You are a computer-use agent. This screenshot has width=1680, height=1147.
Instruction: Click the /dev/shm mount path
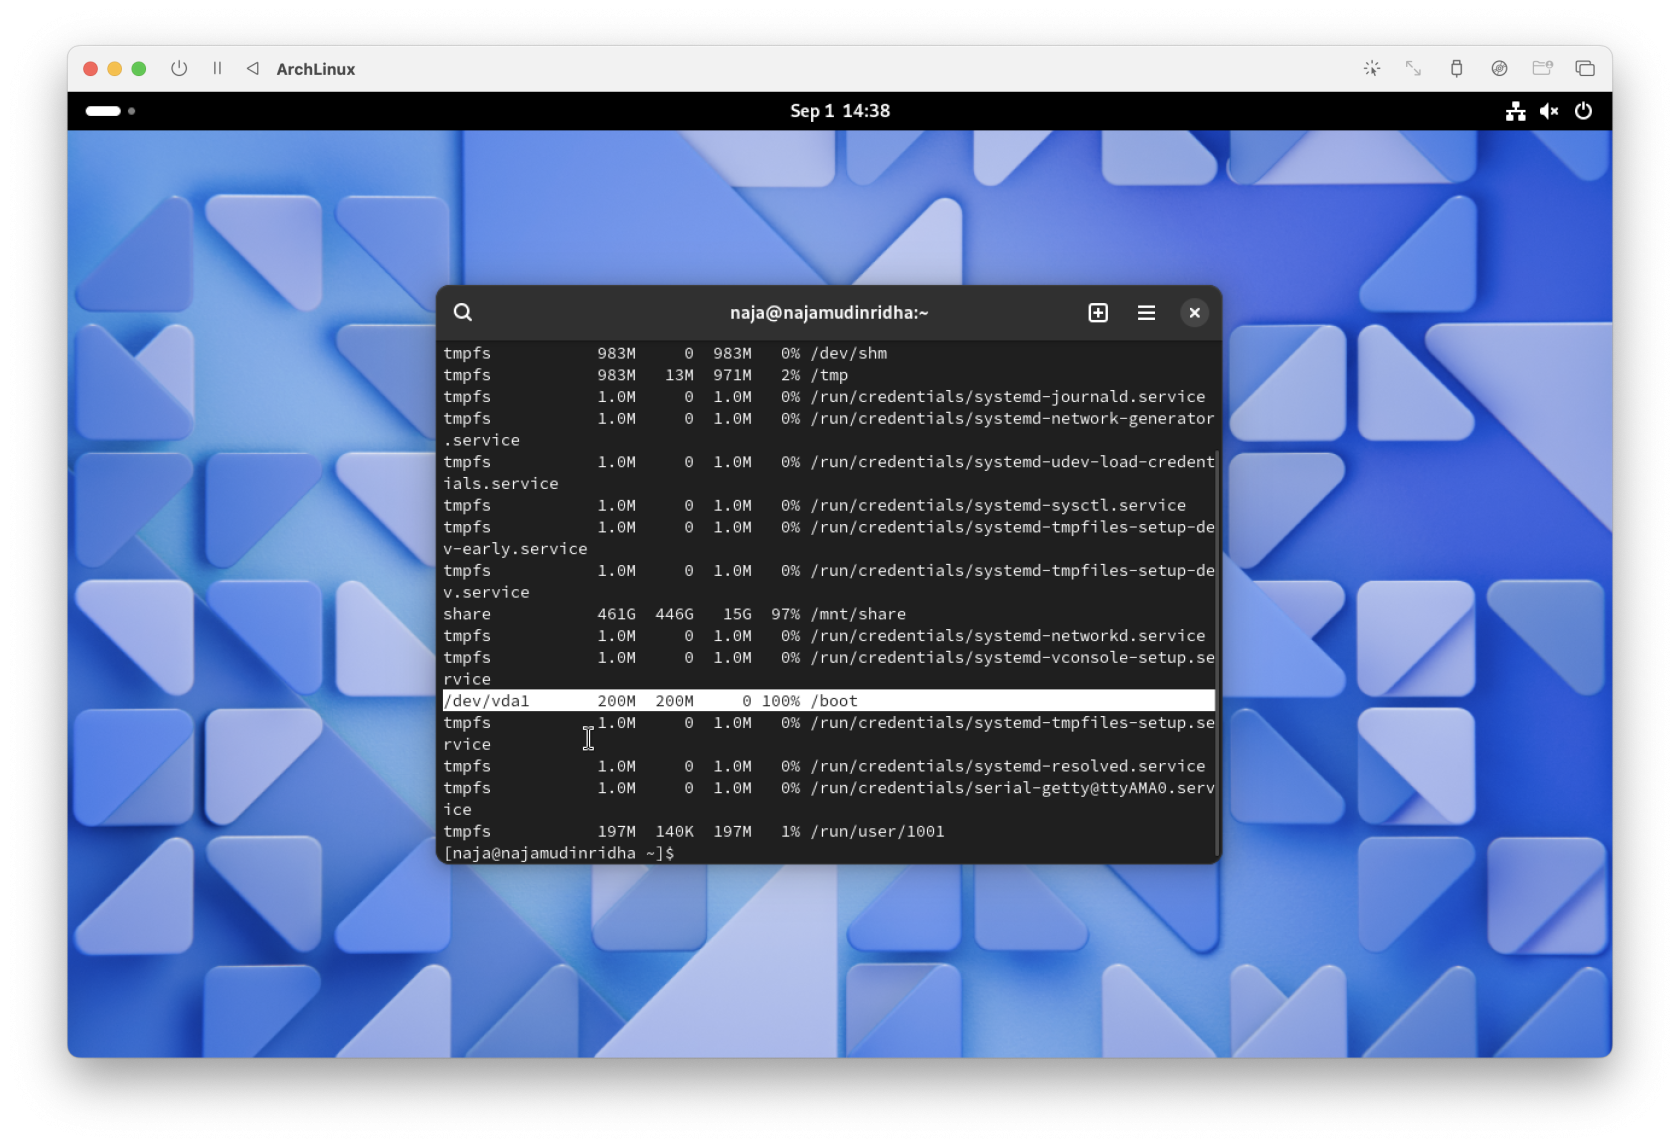(x=848, y=353)
